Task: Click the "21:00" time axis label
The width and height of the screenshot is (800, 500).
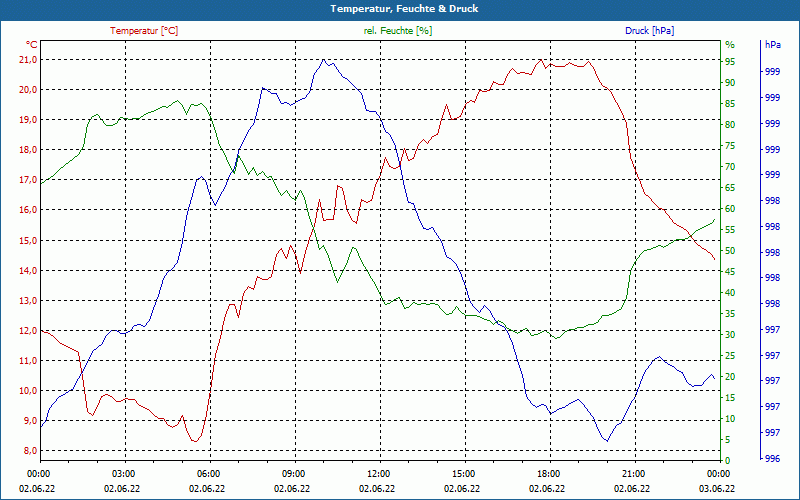Action: tap(632, 474)
